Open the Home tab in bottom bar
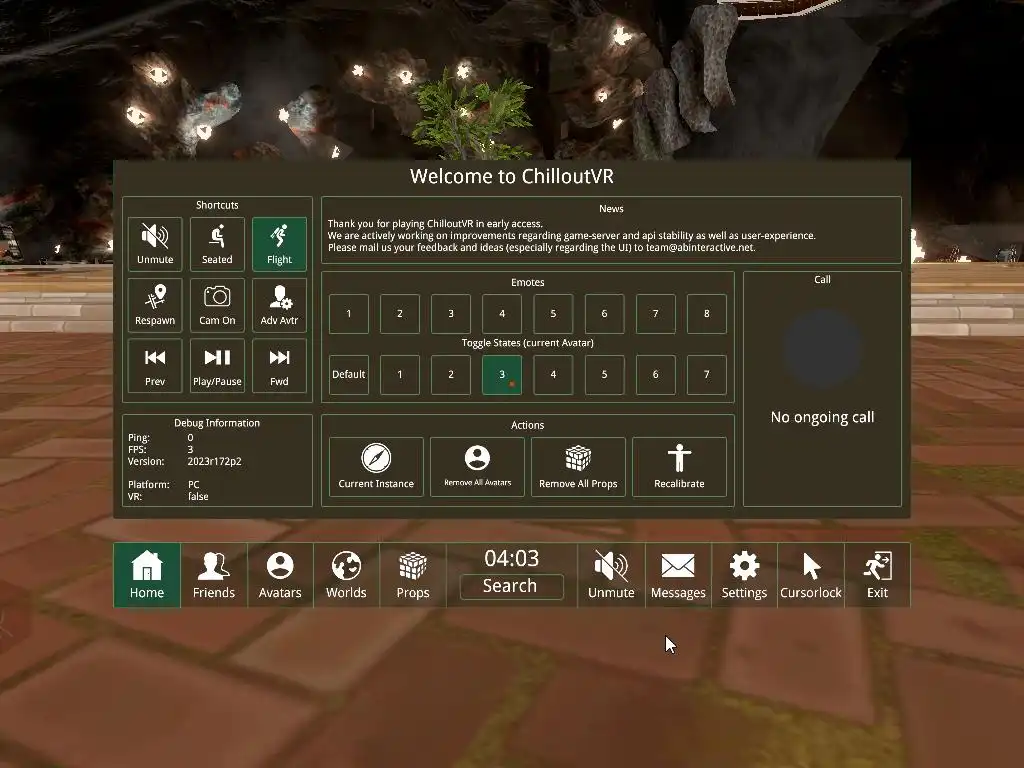This screenshot has width=1024, height=768. [x=147, y=575]
